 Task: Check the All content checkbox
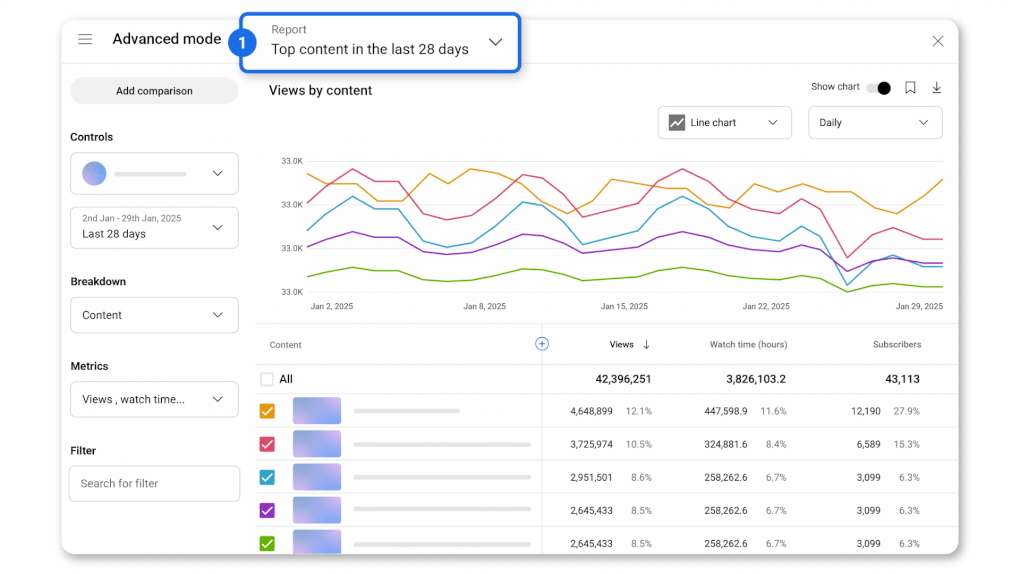[x=267, y=379]
